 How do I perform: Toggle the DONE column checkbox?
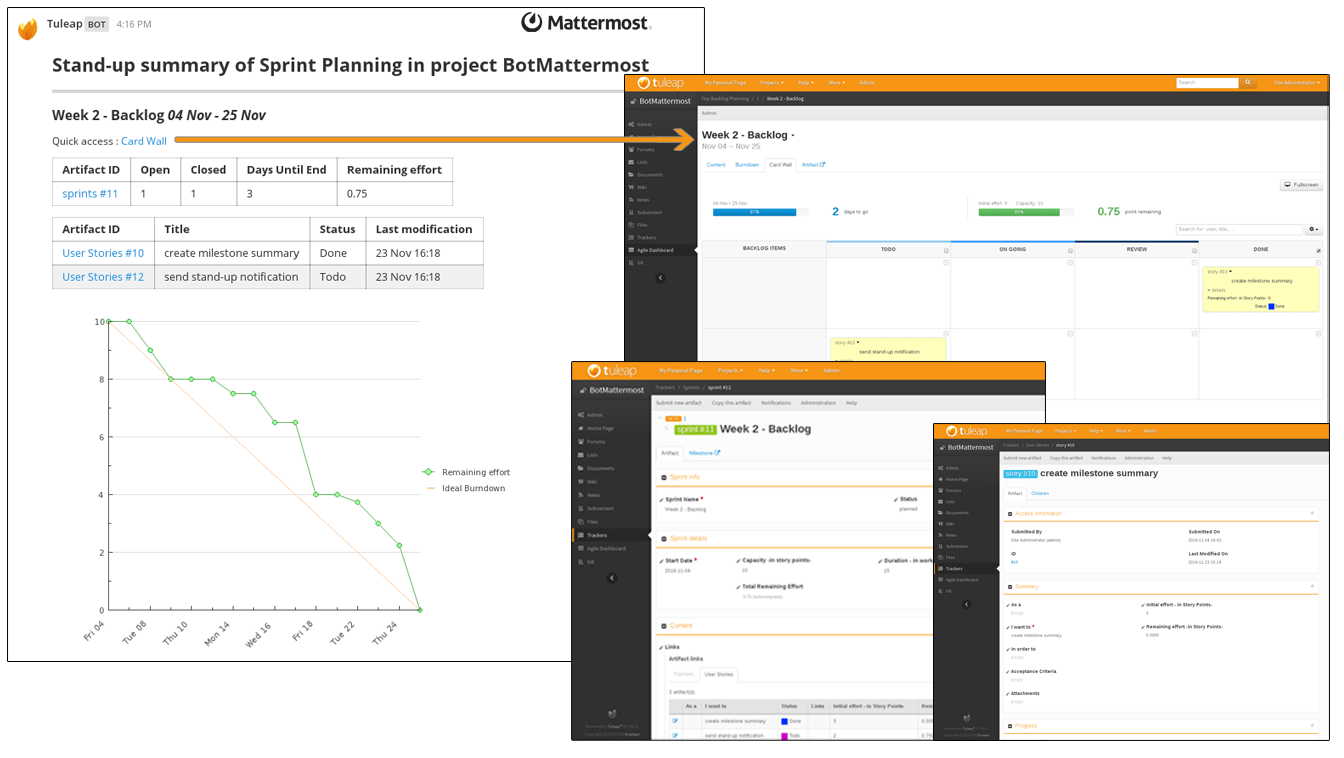click(1318, 250)
